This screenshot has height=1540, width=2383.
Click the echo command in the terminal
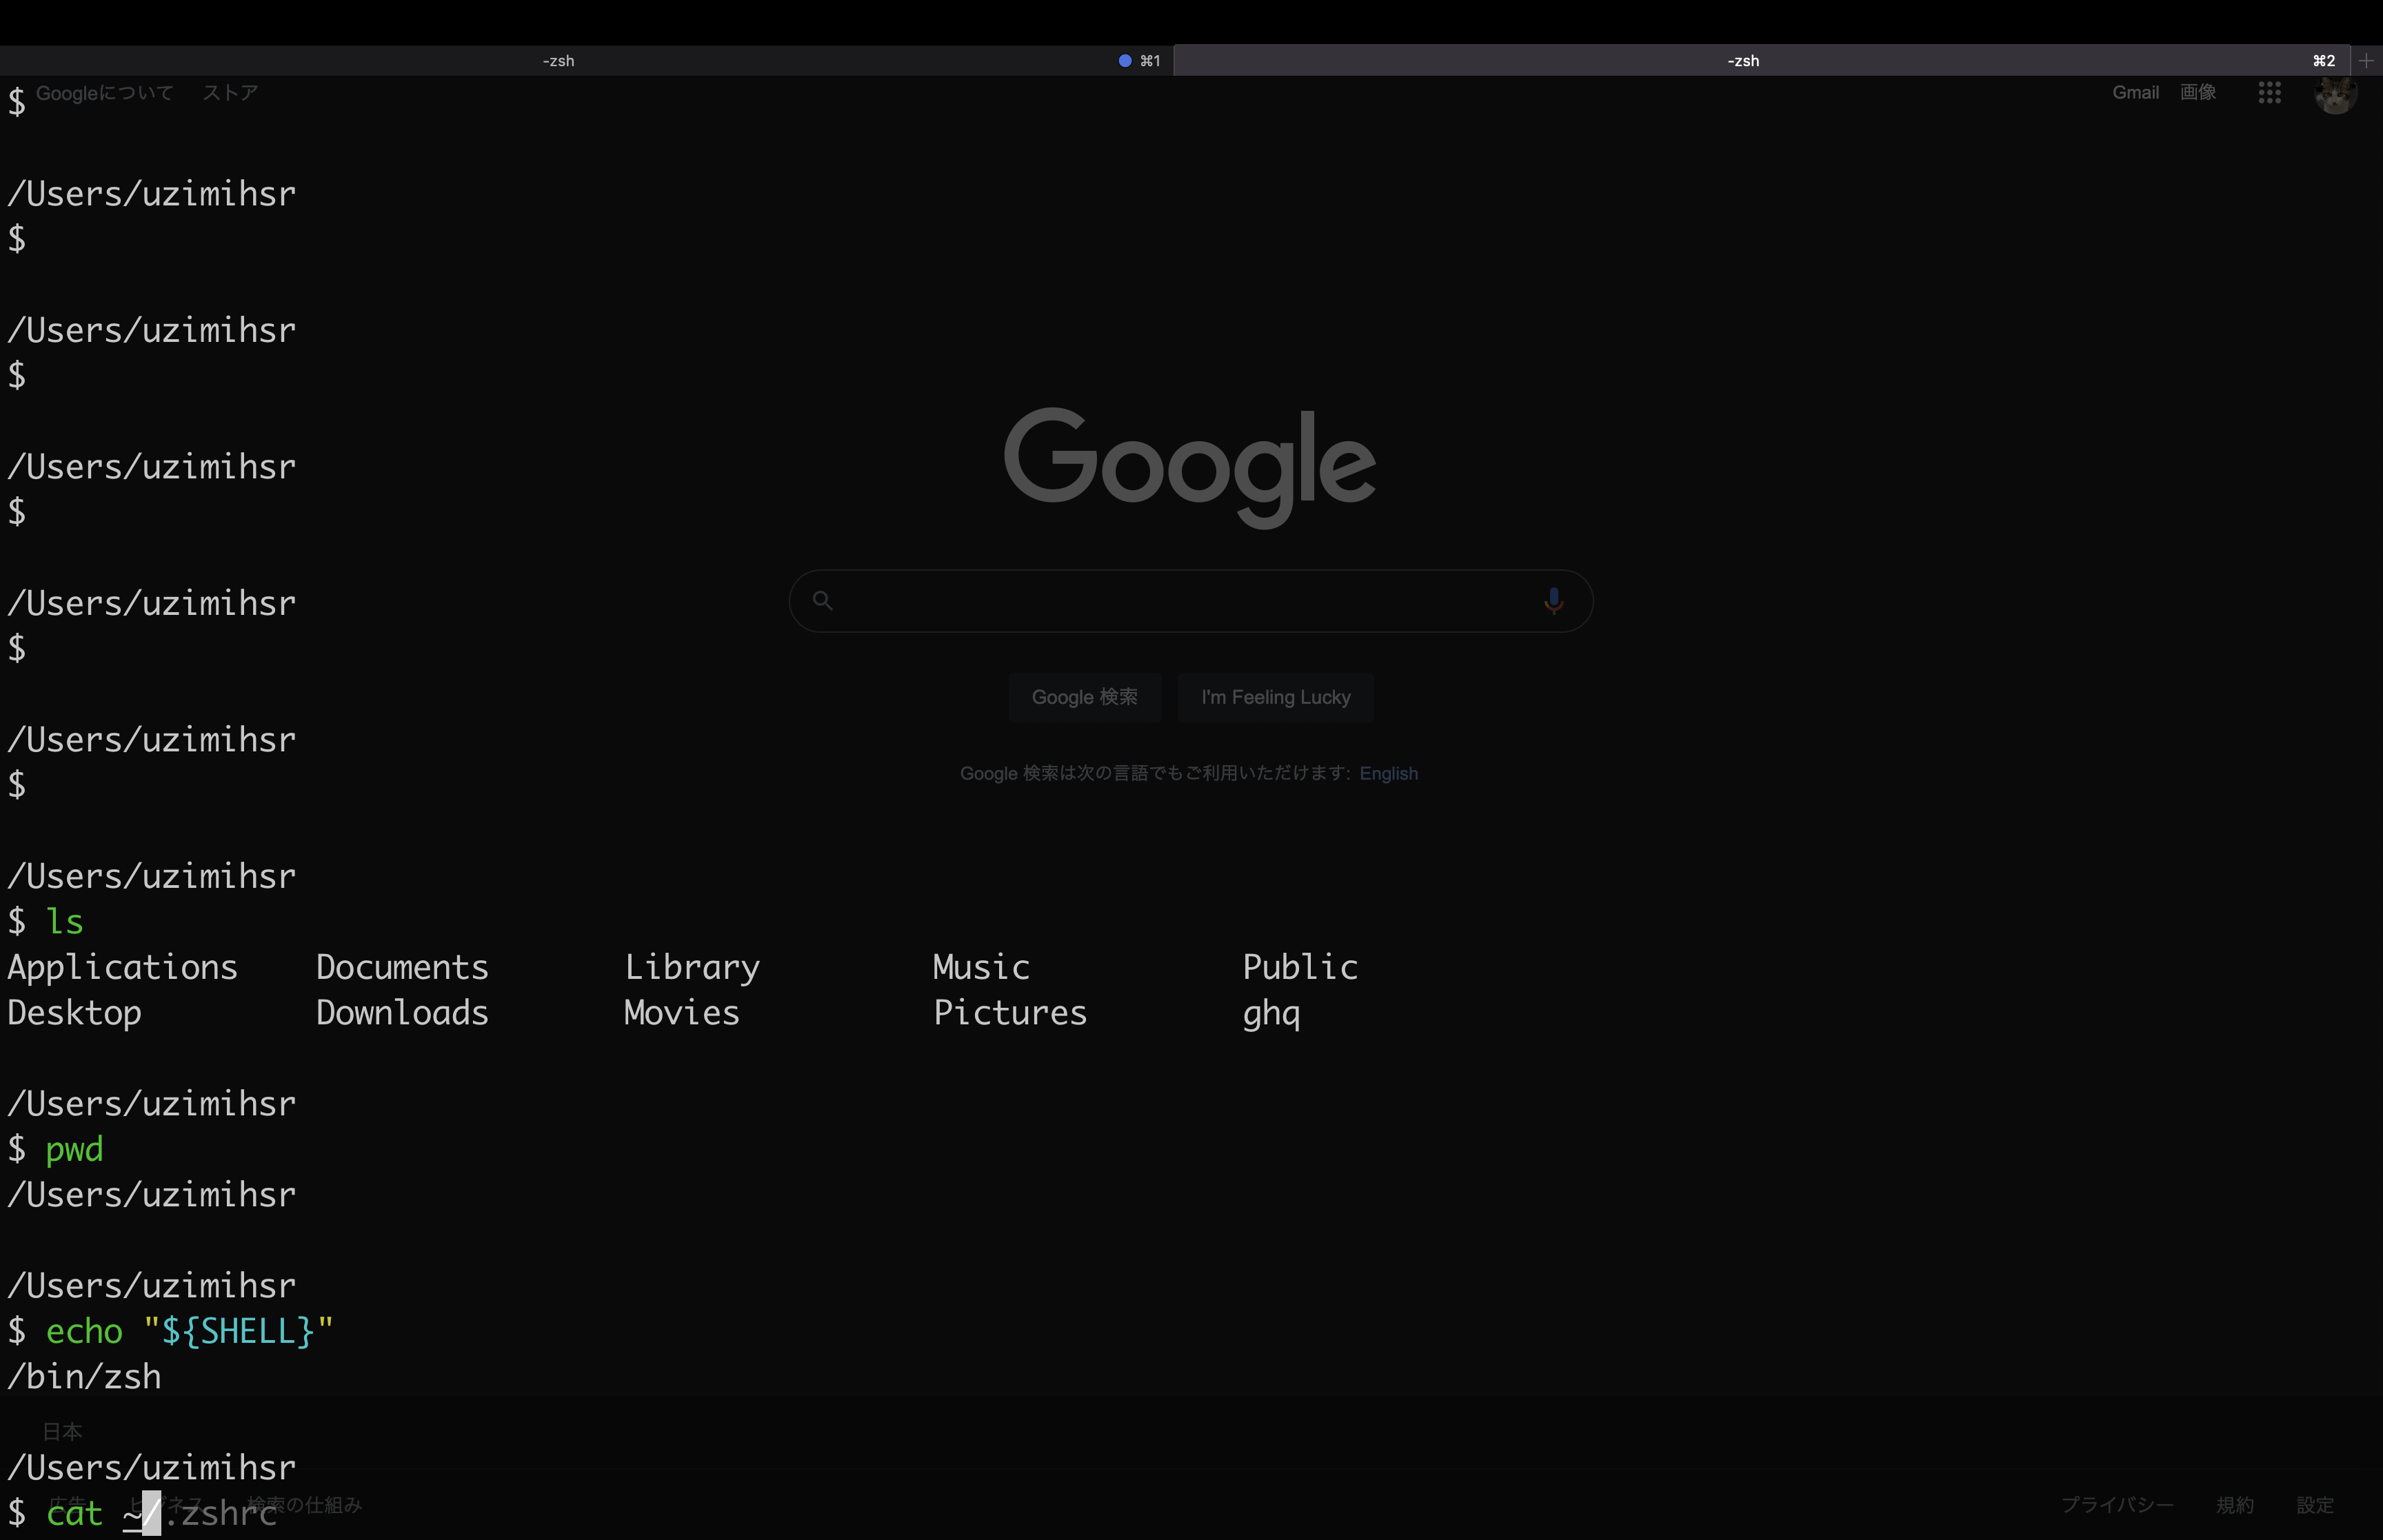coord(84,1331)
